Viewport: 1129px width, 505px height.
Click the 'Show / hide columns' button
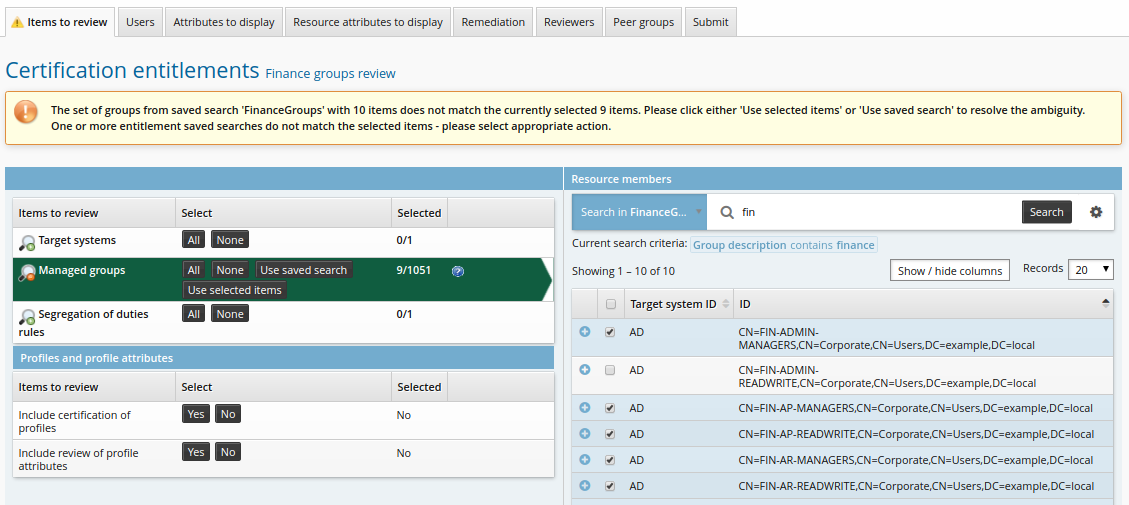[x=949, y=271]
